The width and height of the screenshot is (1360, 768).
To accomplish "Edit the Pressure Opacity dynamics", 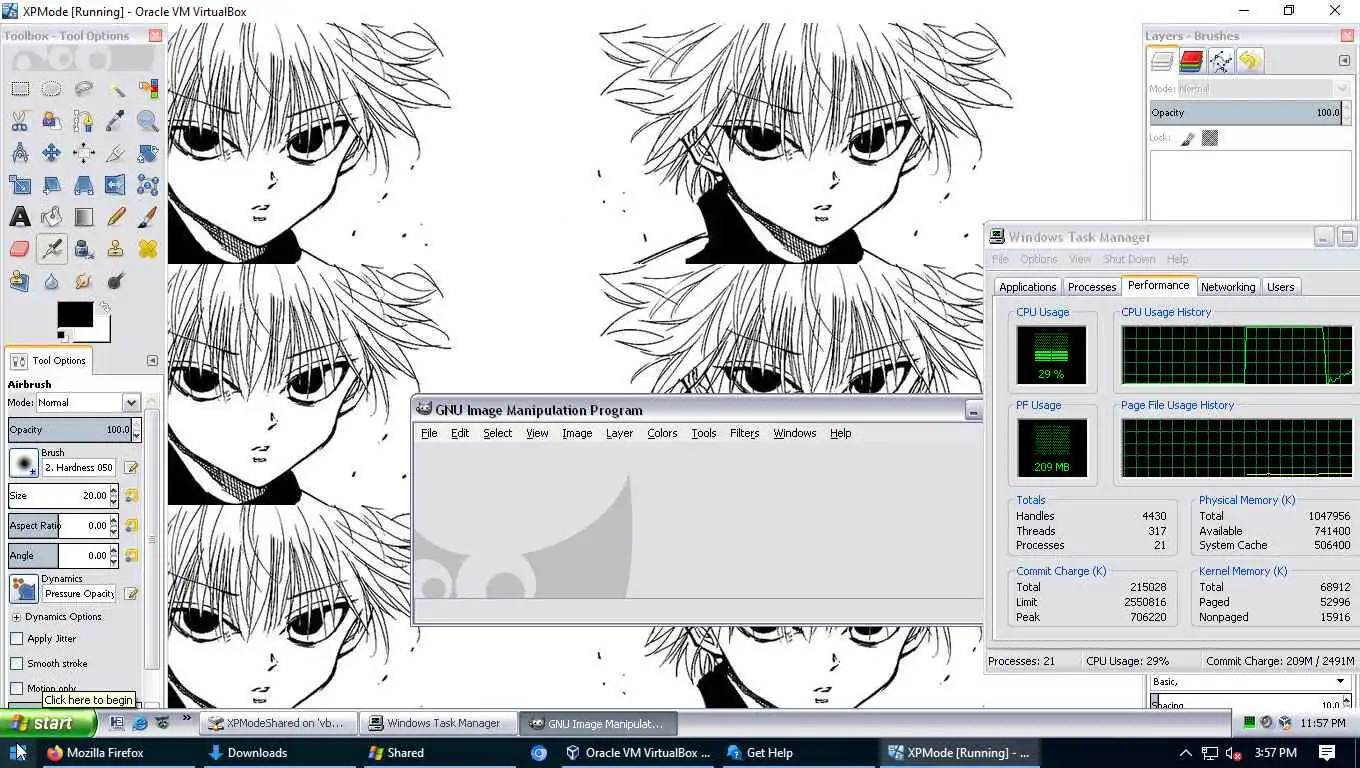I will [x=131, y=593].
